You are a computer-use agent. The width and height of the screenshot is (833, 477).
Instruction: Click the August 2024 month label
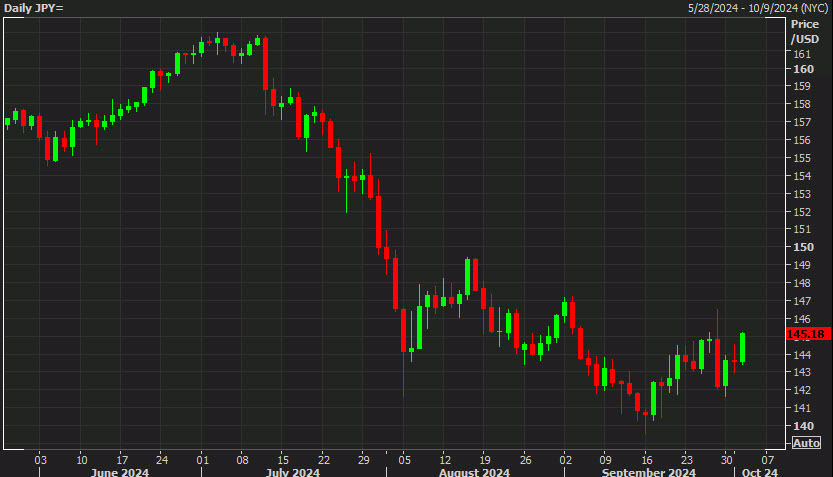tap(471, 471)
